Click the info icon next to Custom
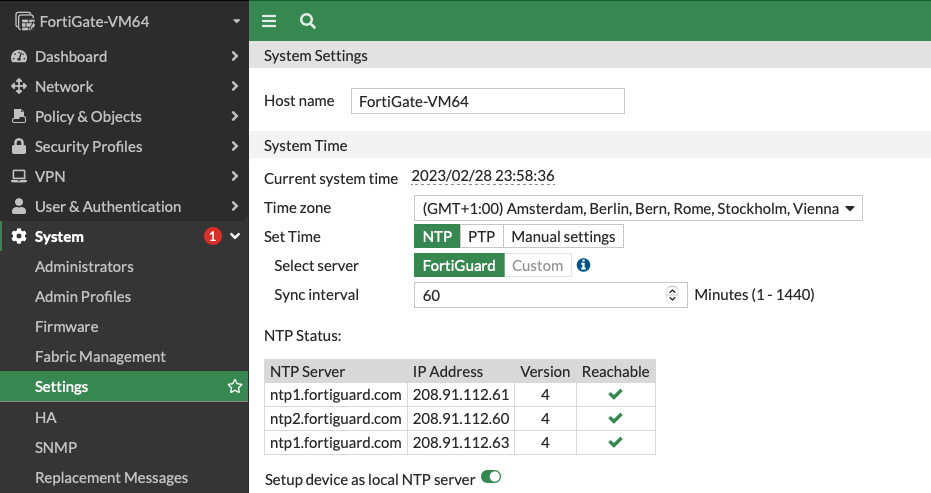 coord(584,265)
